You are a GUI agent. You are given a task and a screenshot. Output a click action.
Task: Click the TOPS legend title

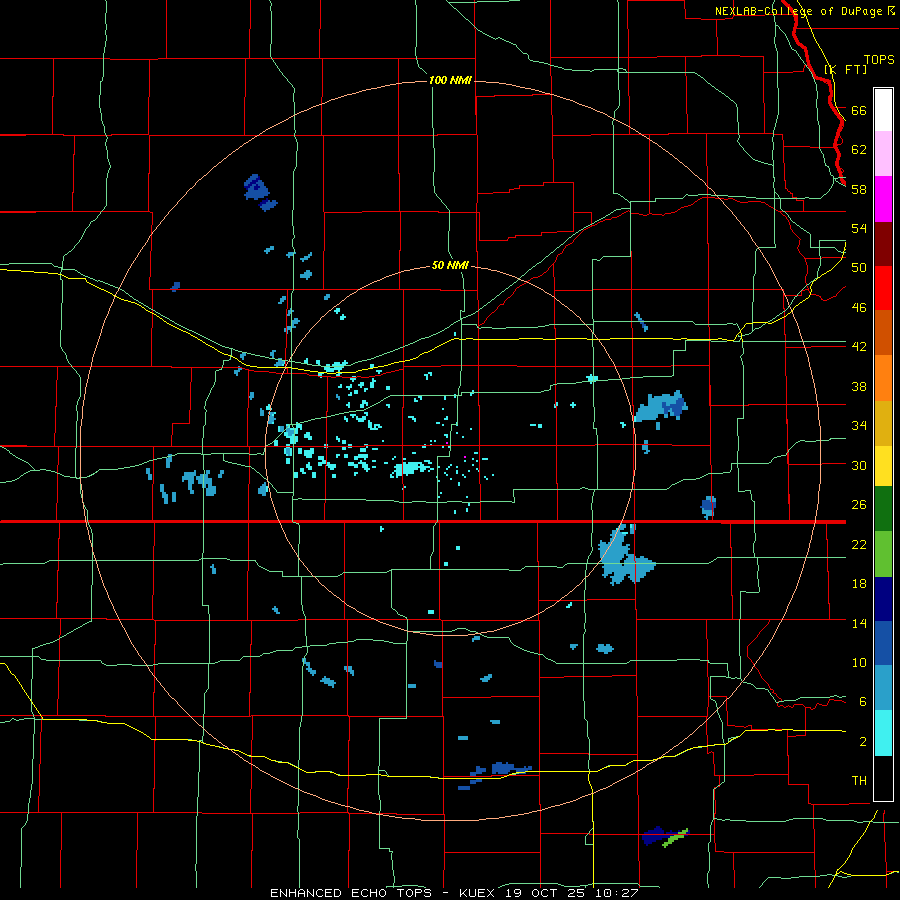point(879,59)
